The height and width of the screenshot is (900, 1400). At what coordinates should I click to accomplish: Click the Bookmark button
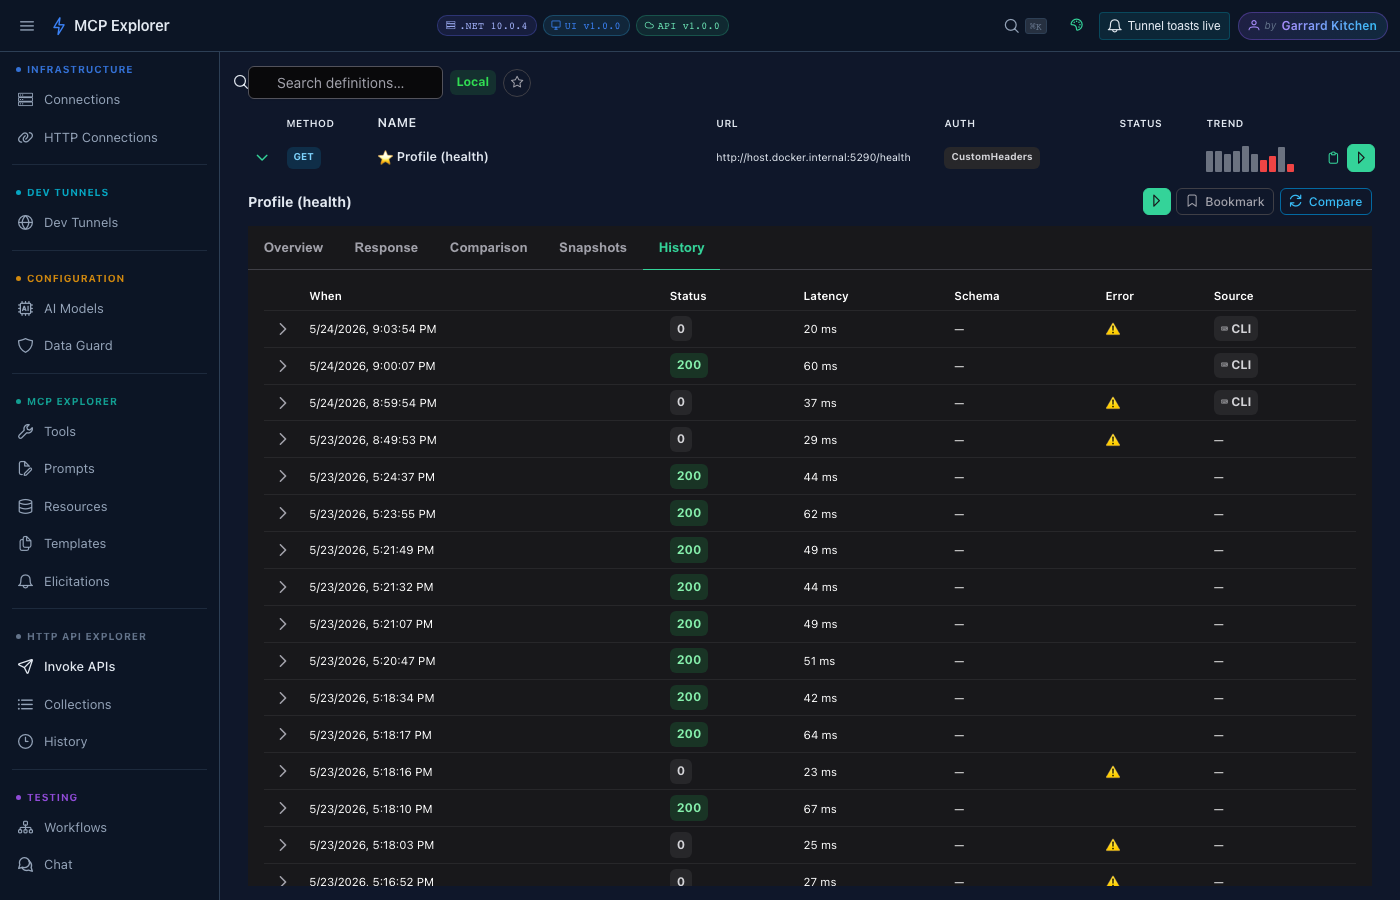[x=1225, y=201]
